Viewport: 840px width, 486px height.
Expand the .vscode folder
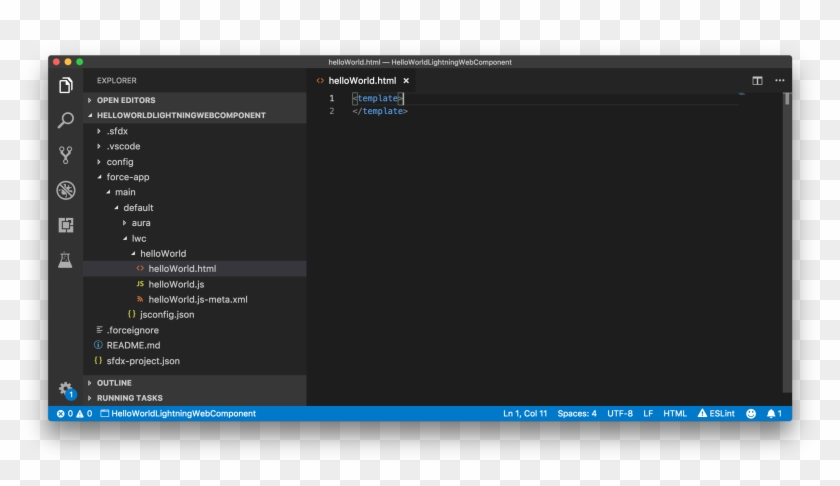(194, 146)
